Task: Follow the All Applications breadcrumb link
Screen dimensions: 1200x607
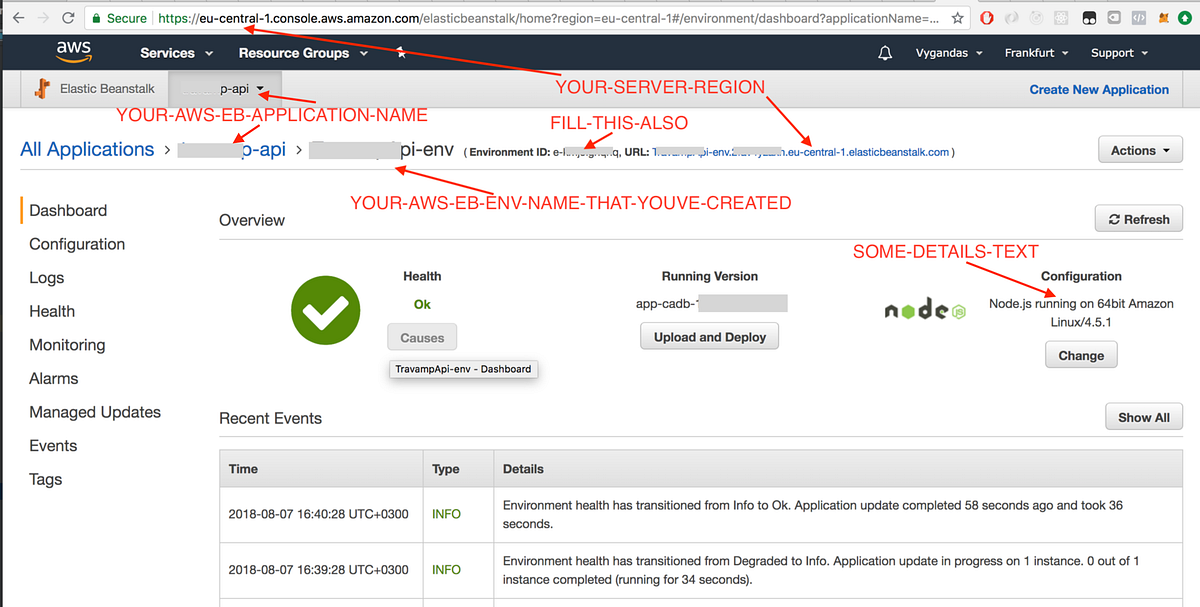Action: (x=87, y=149)
